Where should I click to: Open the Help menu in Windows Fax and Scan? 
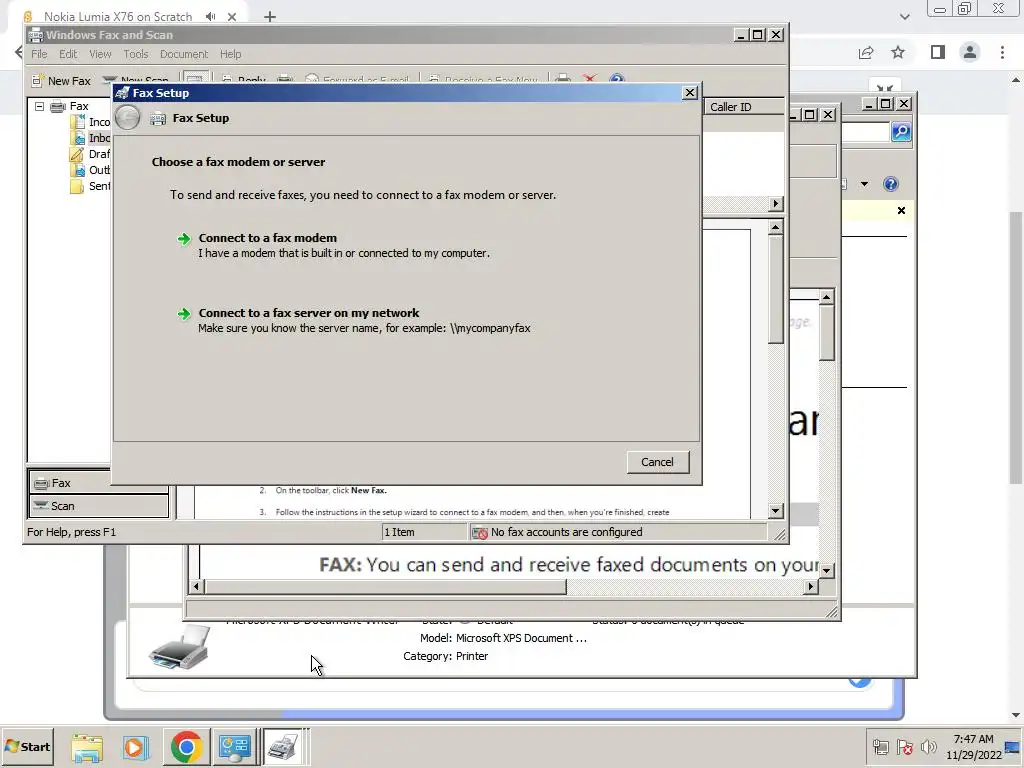pyautogui.click(x=231, y=54)
